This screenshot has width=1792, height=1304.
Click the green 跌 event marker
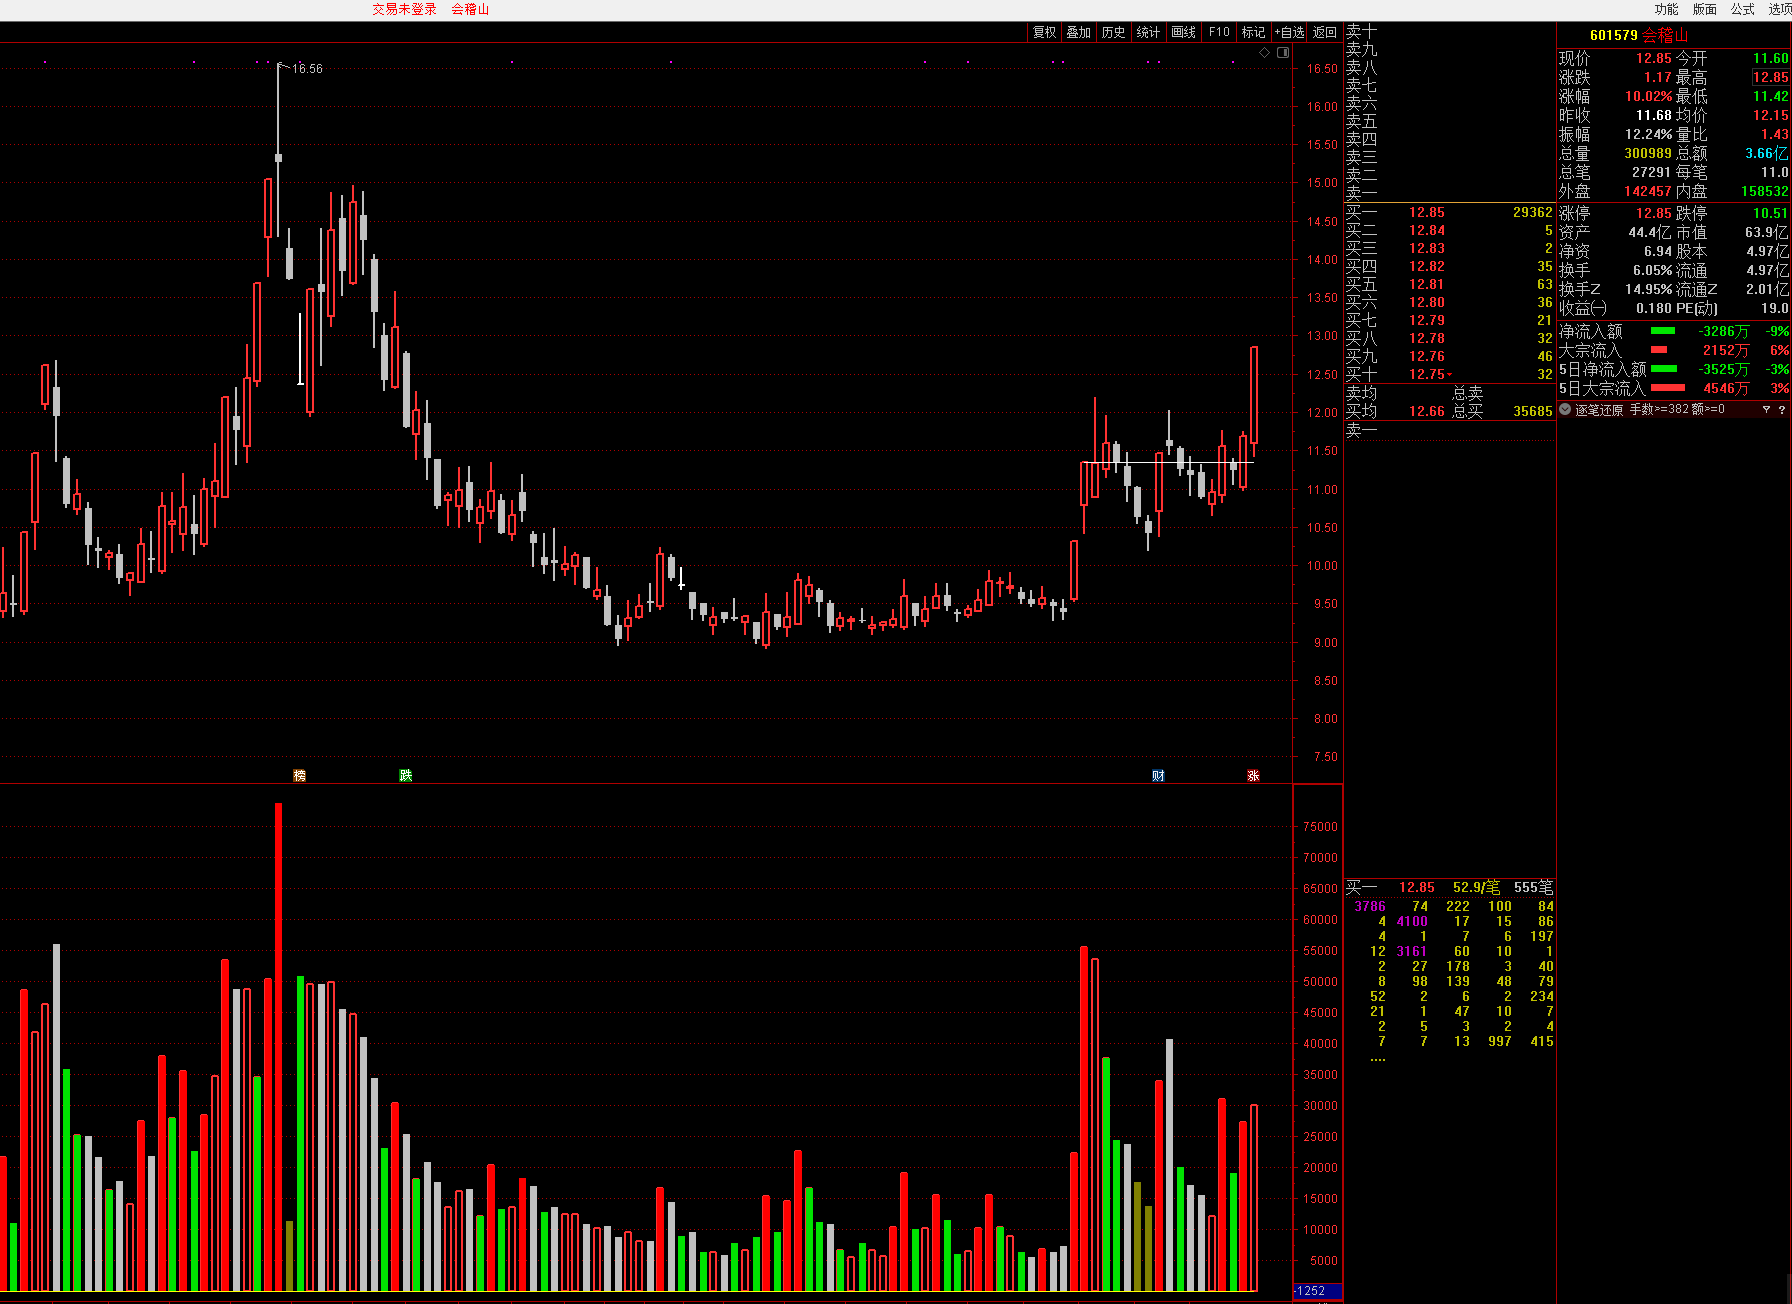(x=405, y=775)
